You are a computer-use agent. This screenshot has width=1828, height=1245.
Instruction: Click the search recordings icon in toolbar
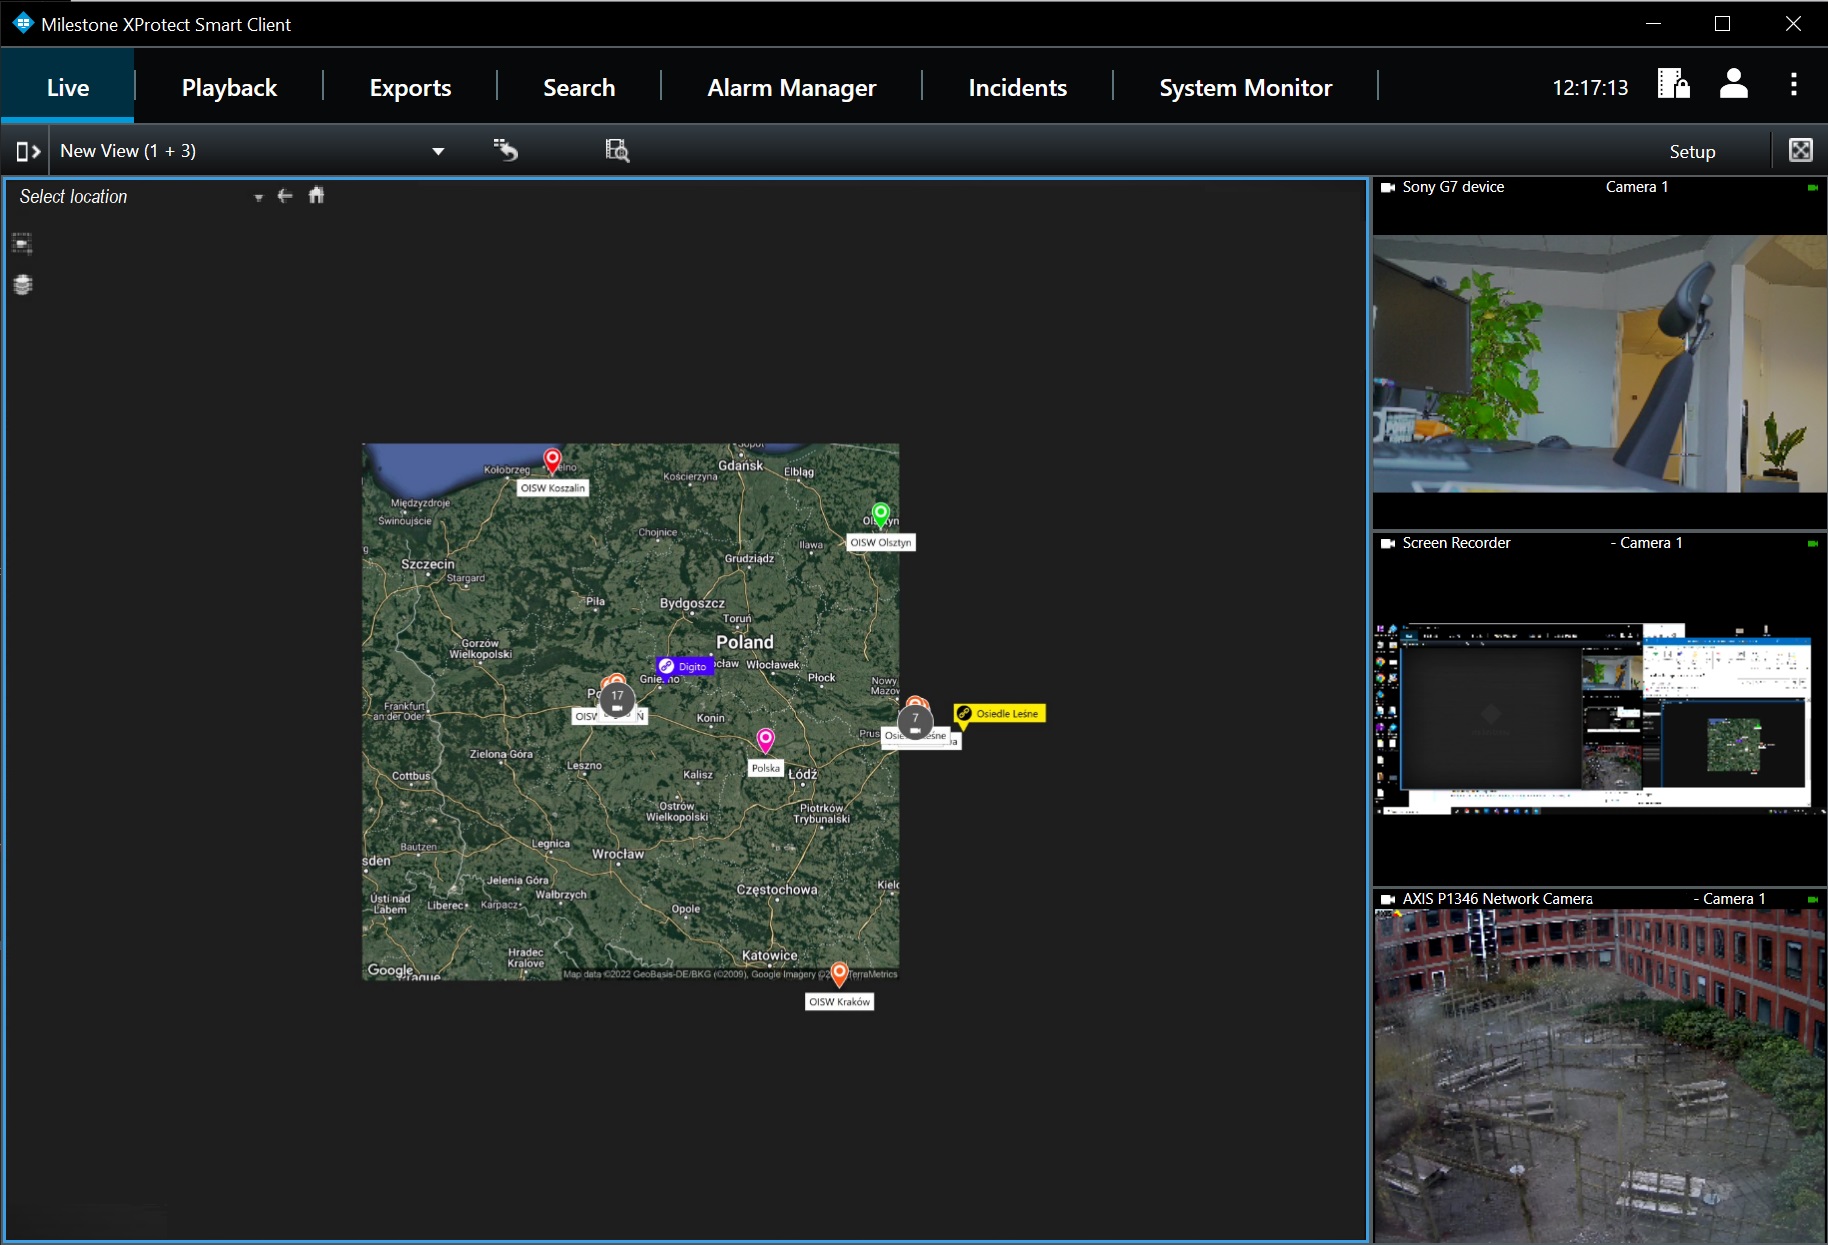click(617, 150)
